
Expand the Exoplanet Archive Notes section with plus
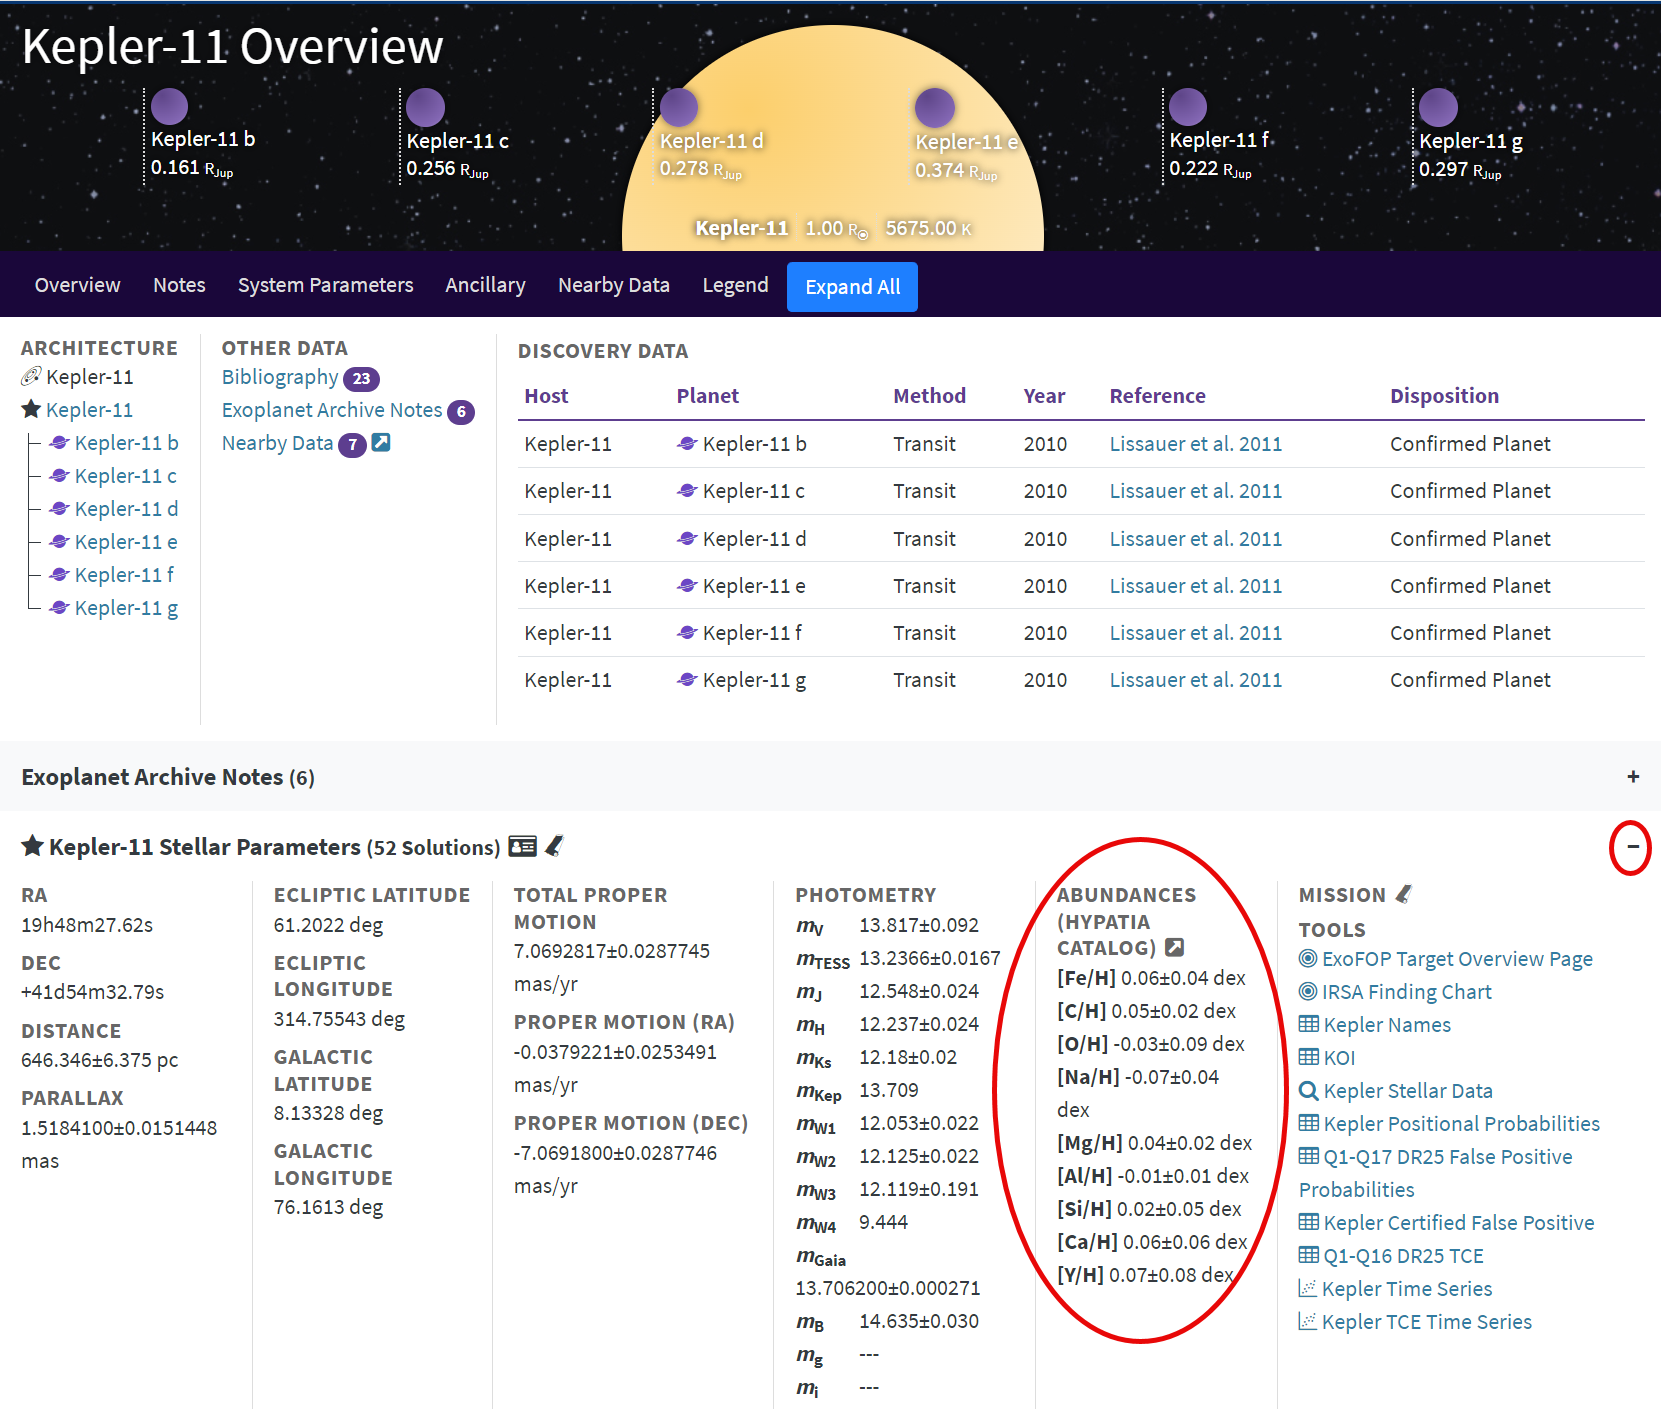pos(1633,777)
